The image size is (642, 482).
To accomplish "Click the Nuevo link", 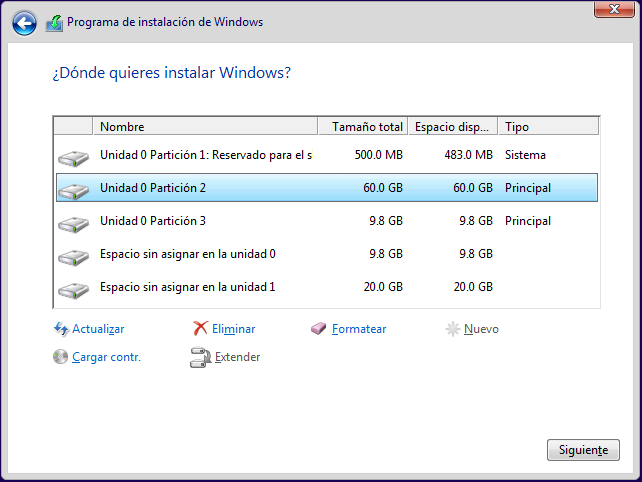I will [481, 329].
